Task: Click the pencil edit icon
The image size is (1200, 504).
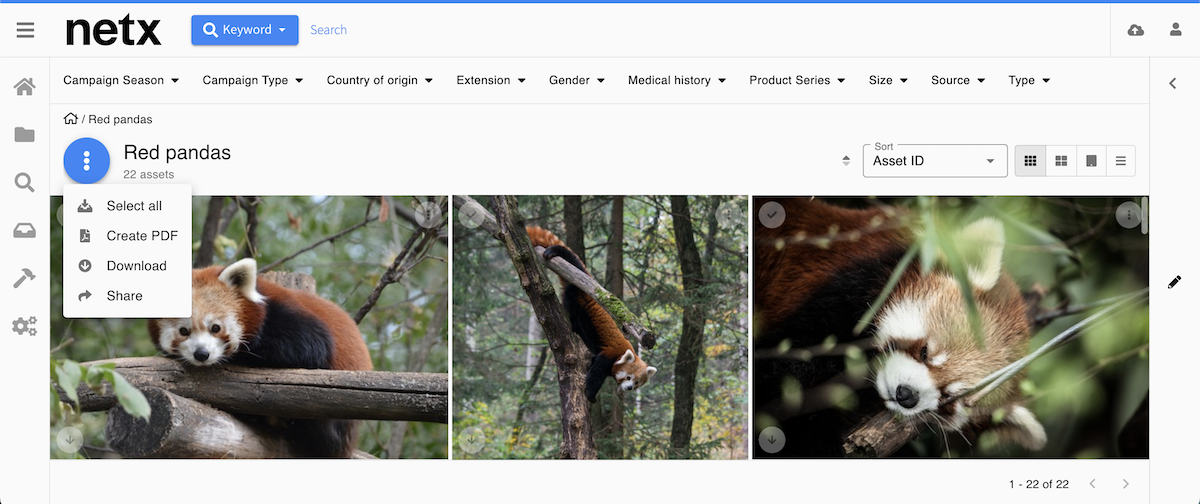Action: pyautogui.click(x=1174, y=282)
